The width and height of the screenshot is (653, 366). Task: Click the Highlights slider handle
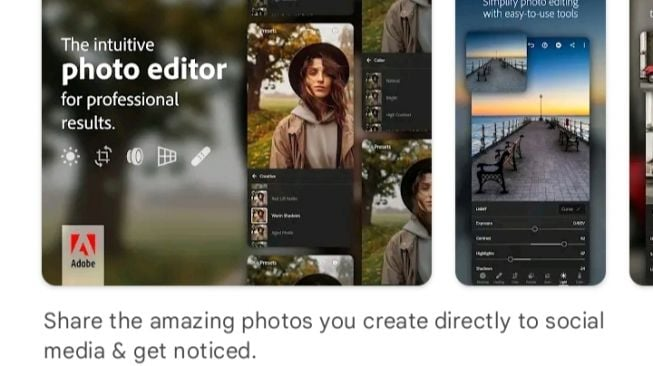pos(510,259)
